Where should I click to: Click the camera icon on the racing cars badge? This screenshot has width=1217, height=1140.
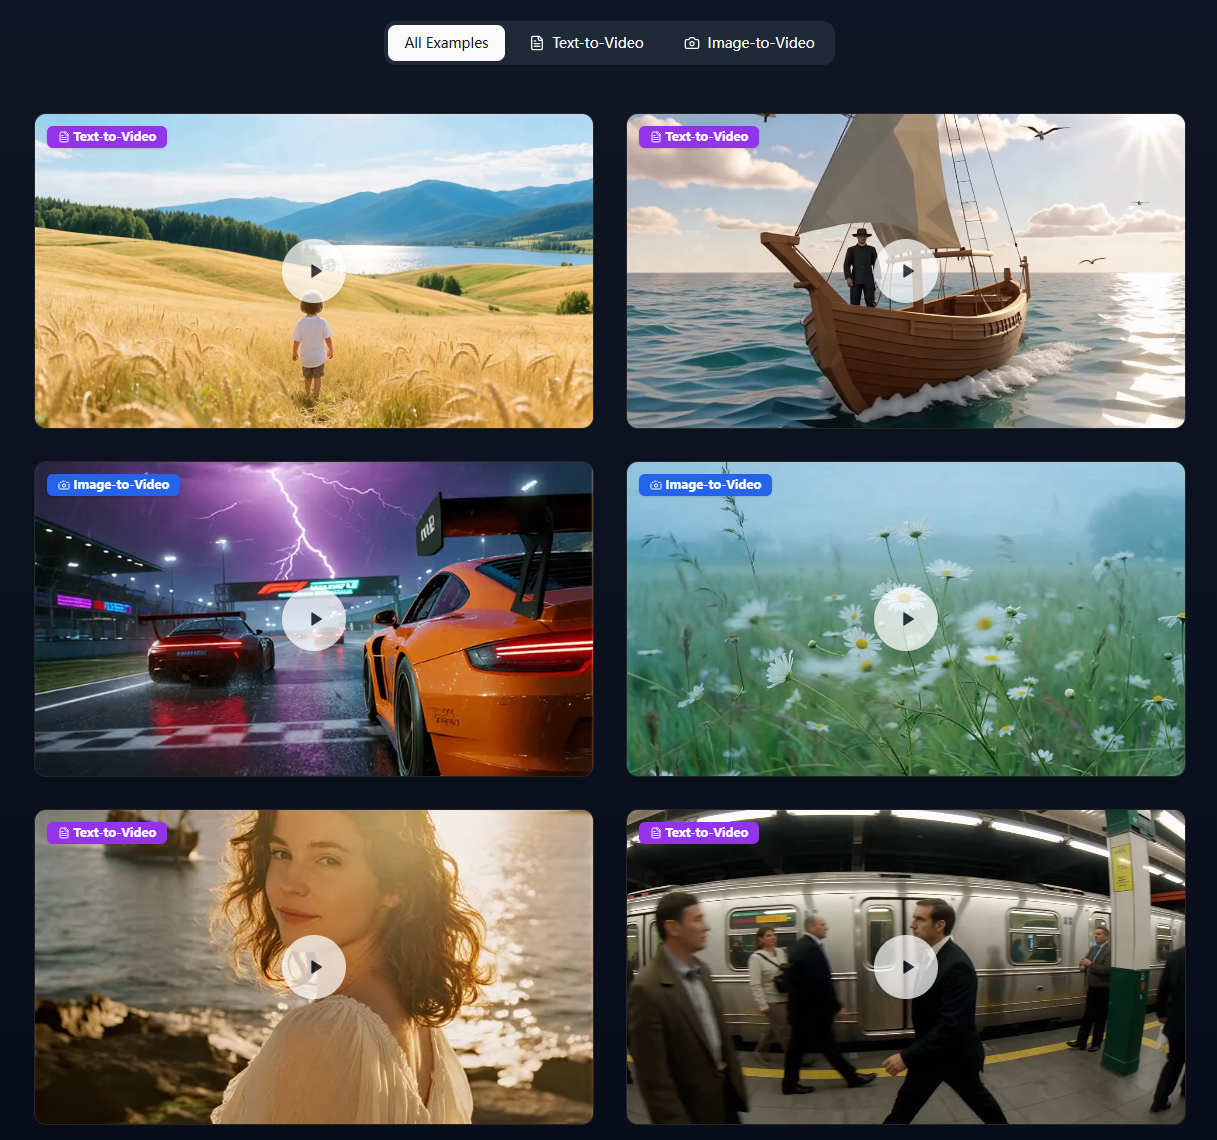62,484
